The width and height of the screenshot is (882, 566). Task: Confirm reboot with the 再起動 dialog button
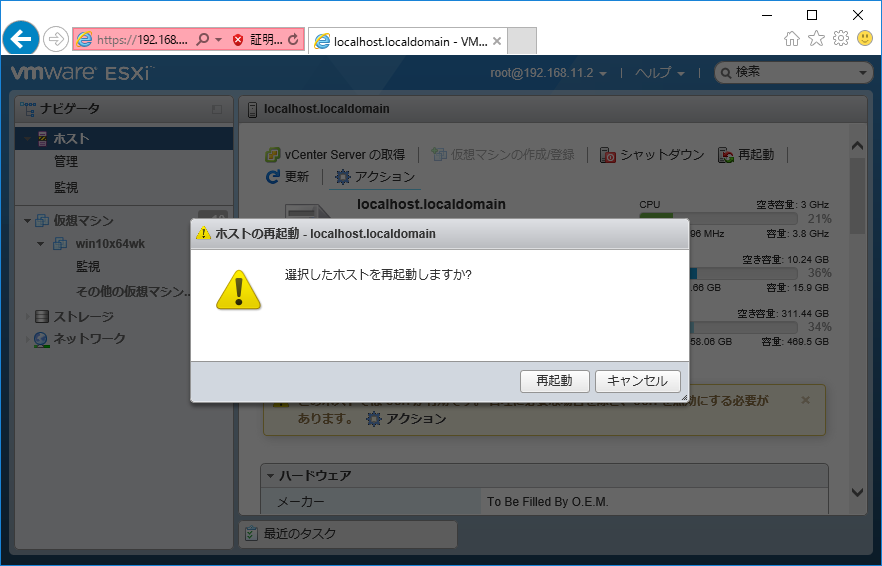[555, 381]
